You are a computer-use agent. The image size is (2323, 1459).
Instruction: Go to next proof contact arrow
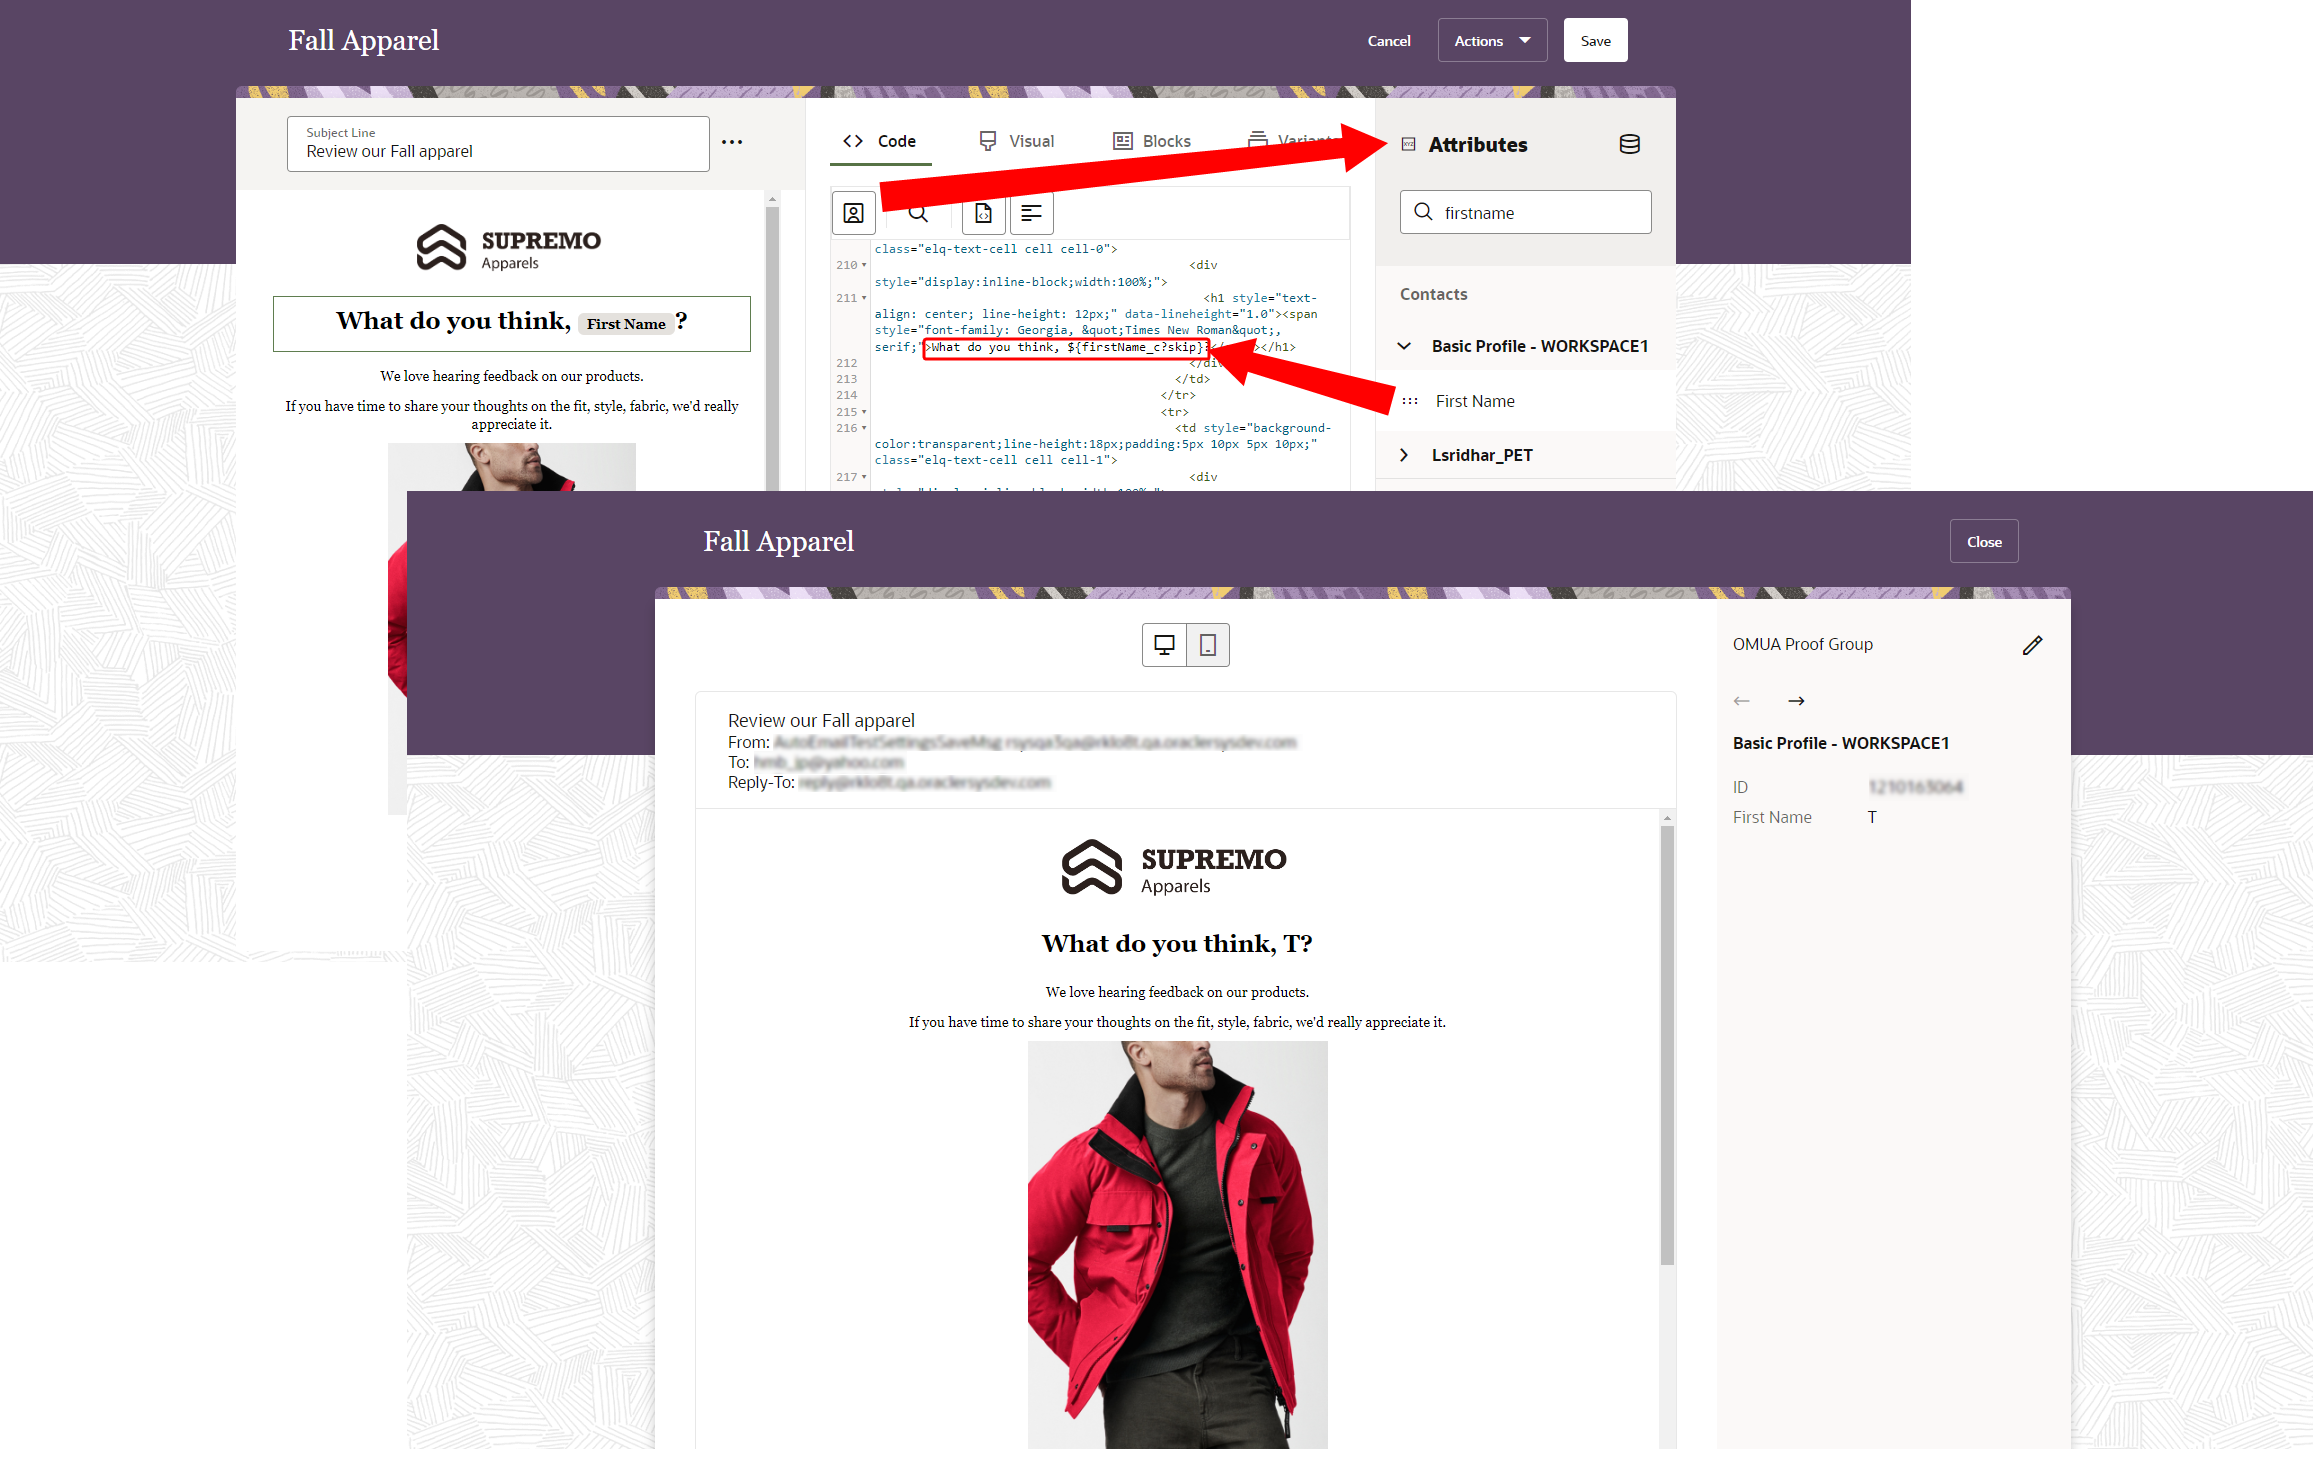(x=1796, y=701)
